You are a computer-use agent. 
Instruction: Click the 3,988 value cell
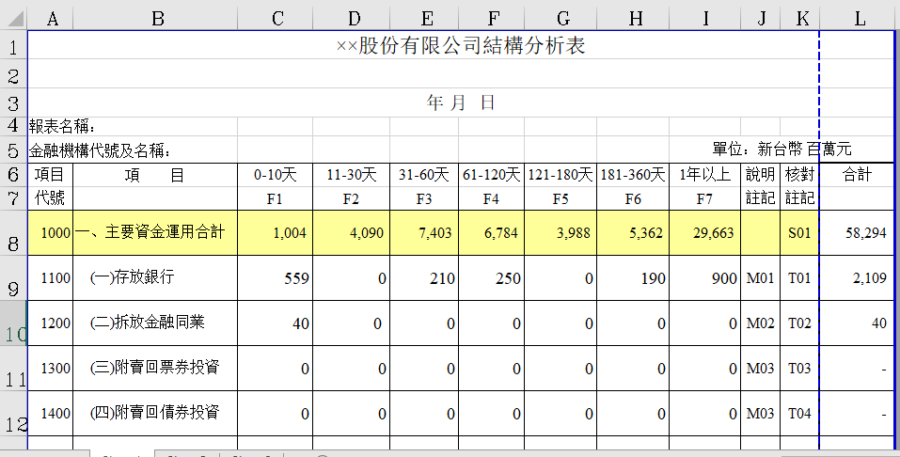click(561, 233)
